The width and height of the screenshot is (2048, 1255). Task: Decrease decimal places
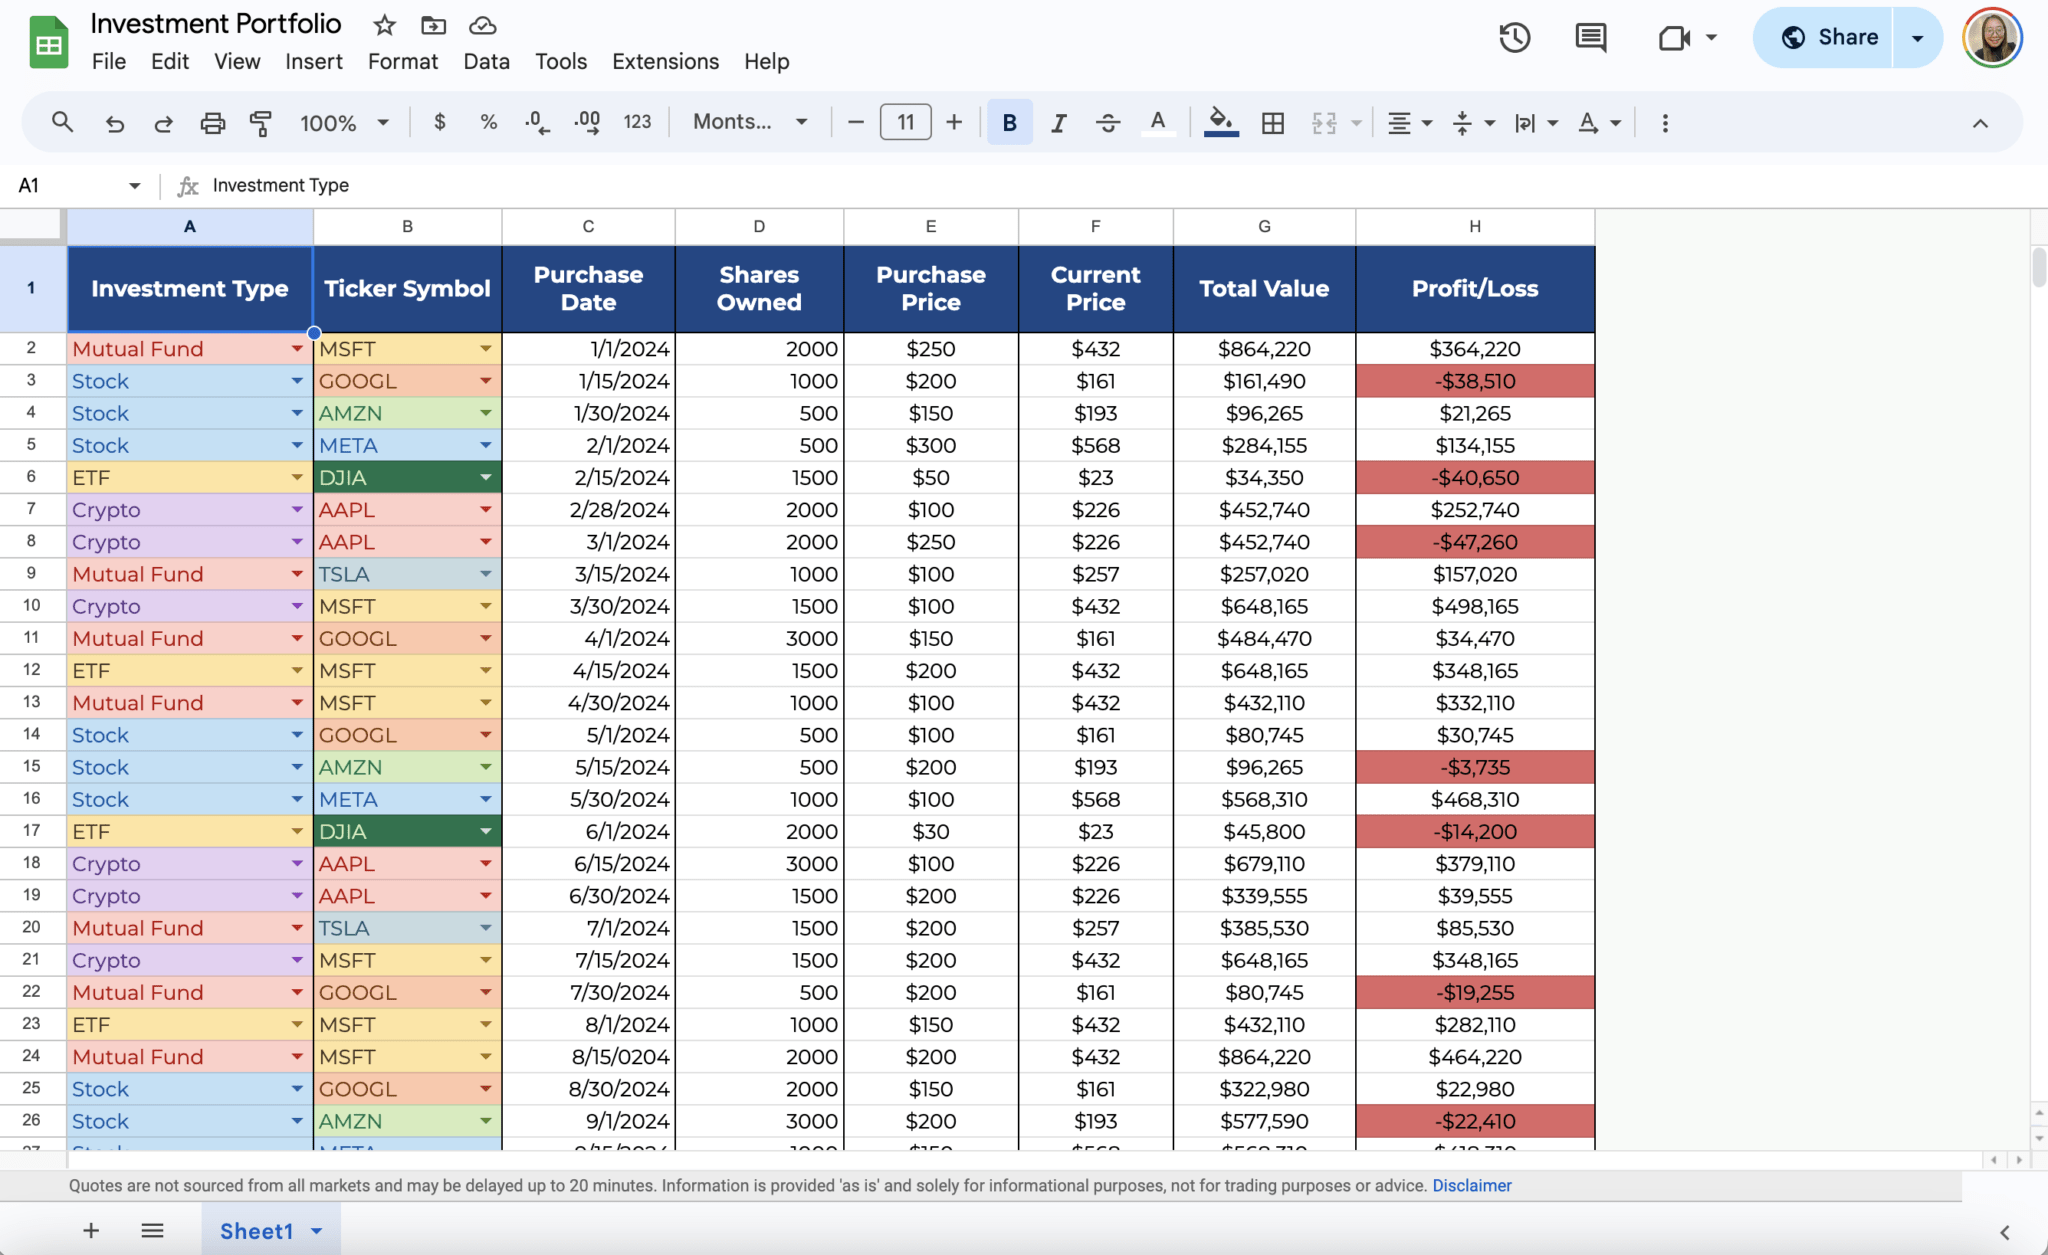tap(537, 123)
